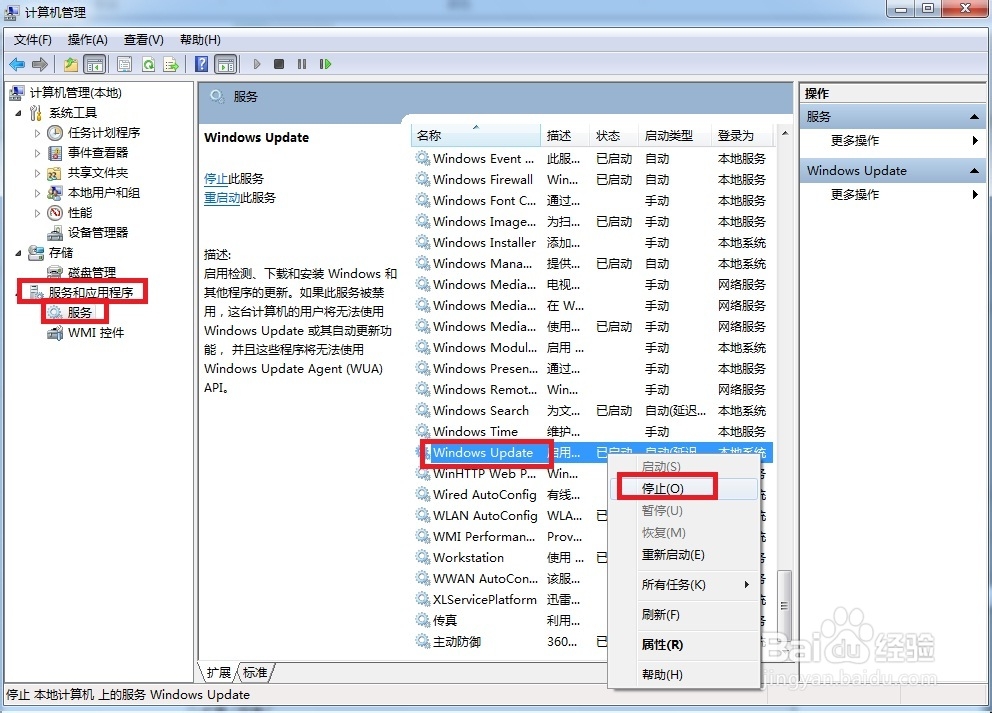Open 文件(F) menu
This screenshot has width=992, height=713.
(x=33, y=40)
